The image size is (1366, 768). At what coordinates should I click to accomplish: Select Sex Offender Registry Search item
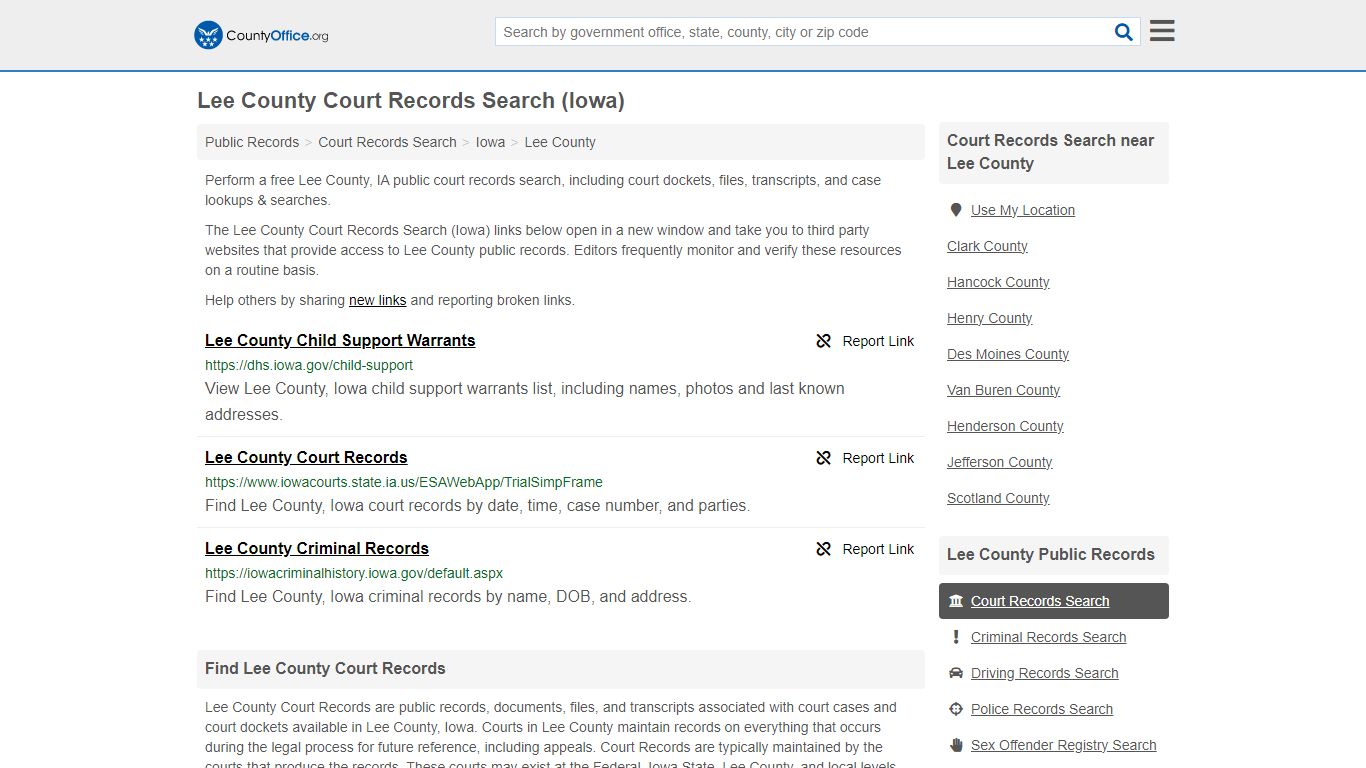[1063, 745]
